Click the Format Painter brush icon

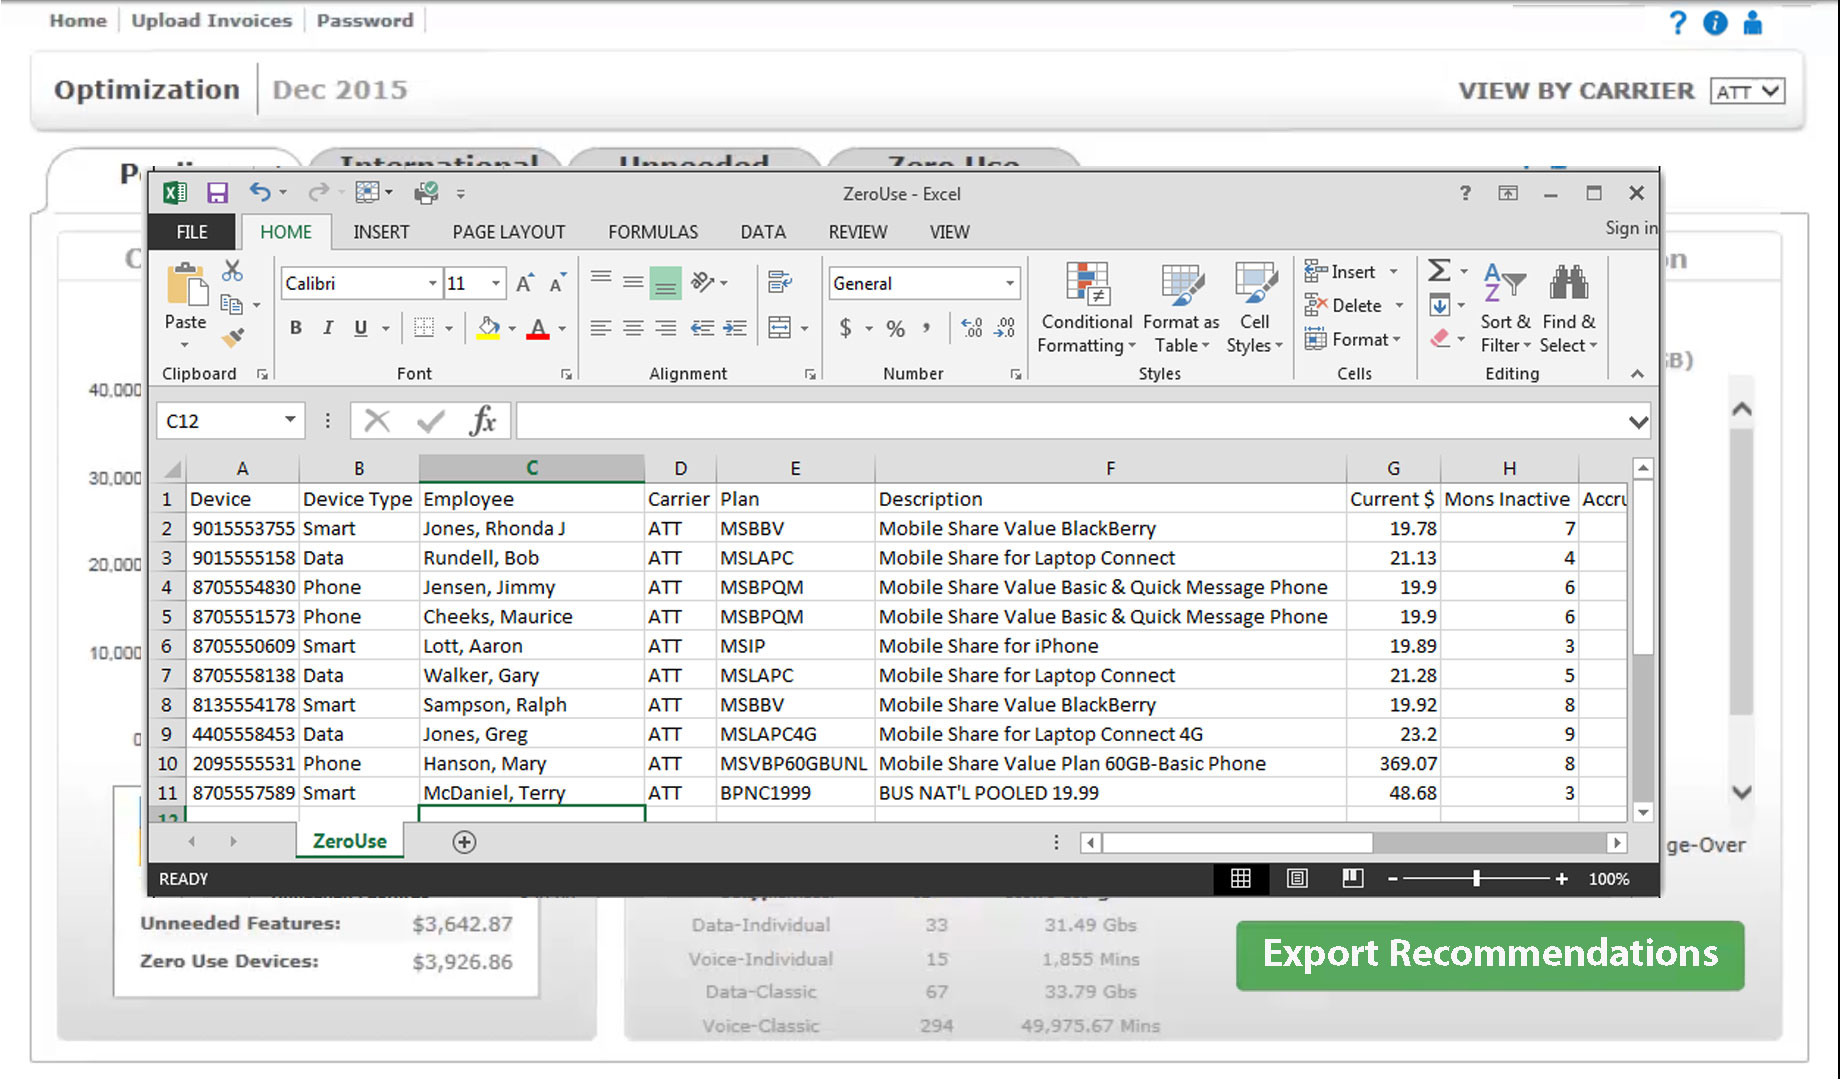point(232,338)
